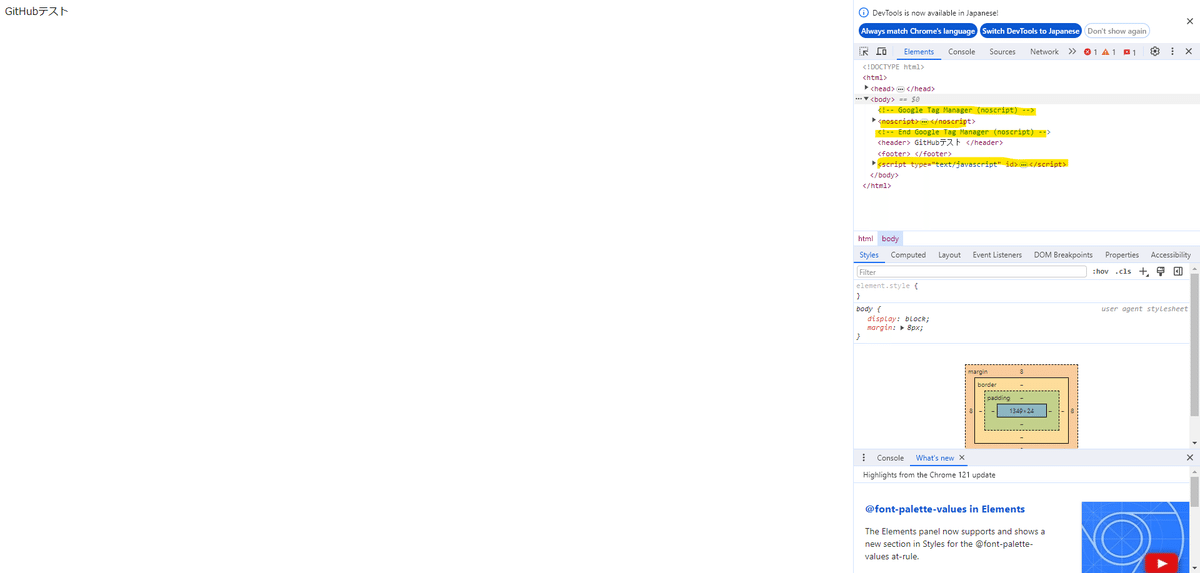The width and height of the screenshot is (1200, 573).
Task: Open @font-palette-values in Elements link
Action: tap(945, 509)
